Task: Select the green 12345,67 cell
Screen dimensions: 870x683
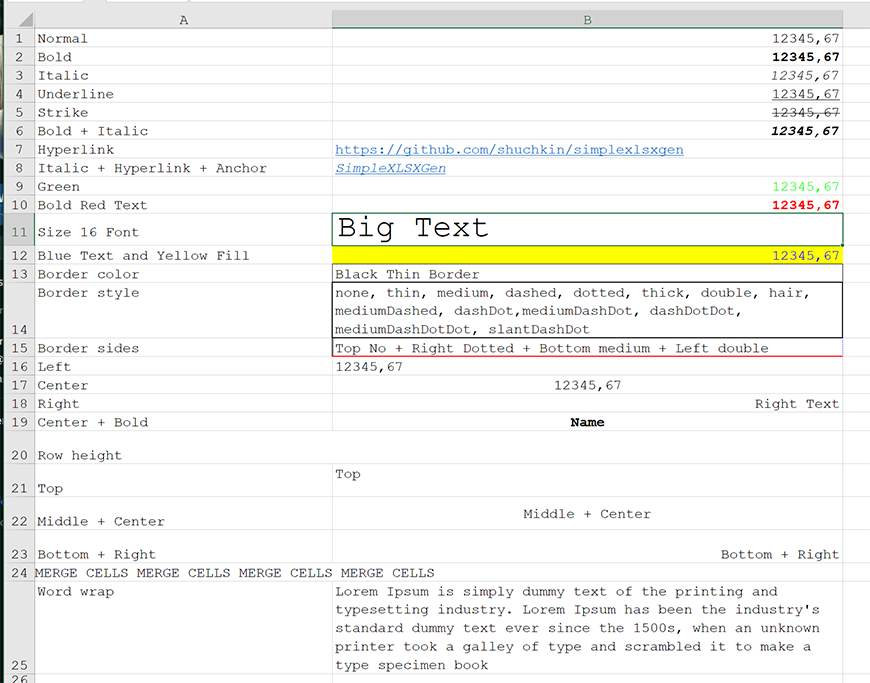Action: pos(805,187)
